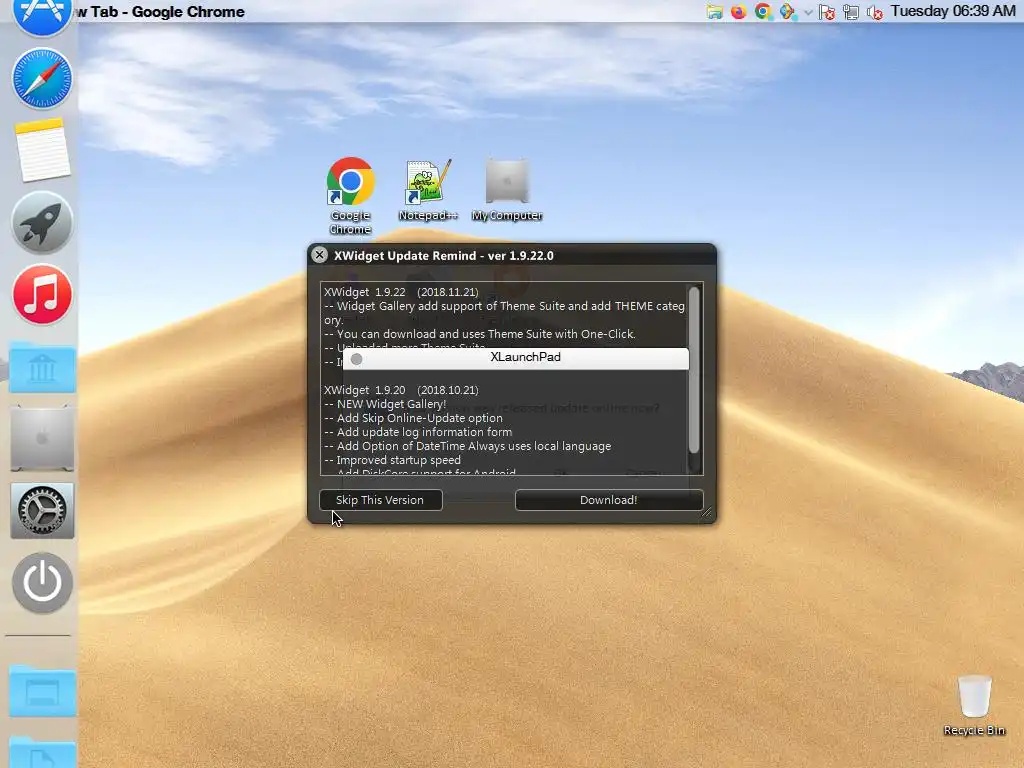Screen dimensions: 1024x768
Task: Click the Launchpad rocket dock icon
Action: tap(42, 223)
